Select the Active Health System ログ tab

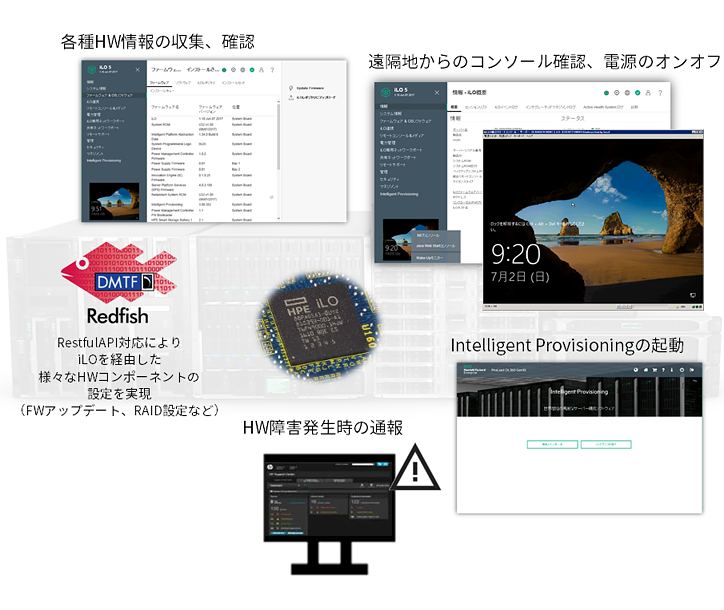[x=603, y=107]
